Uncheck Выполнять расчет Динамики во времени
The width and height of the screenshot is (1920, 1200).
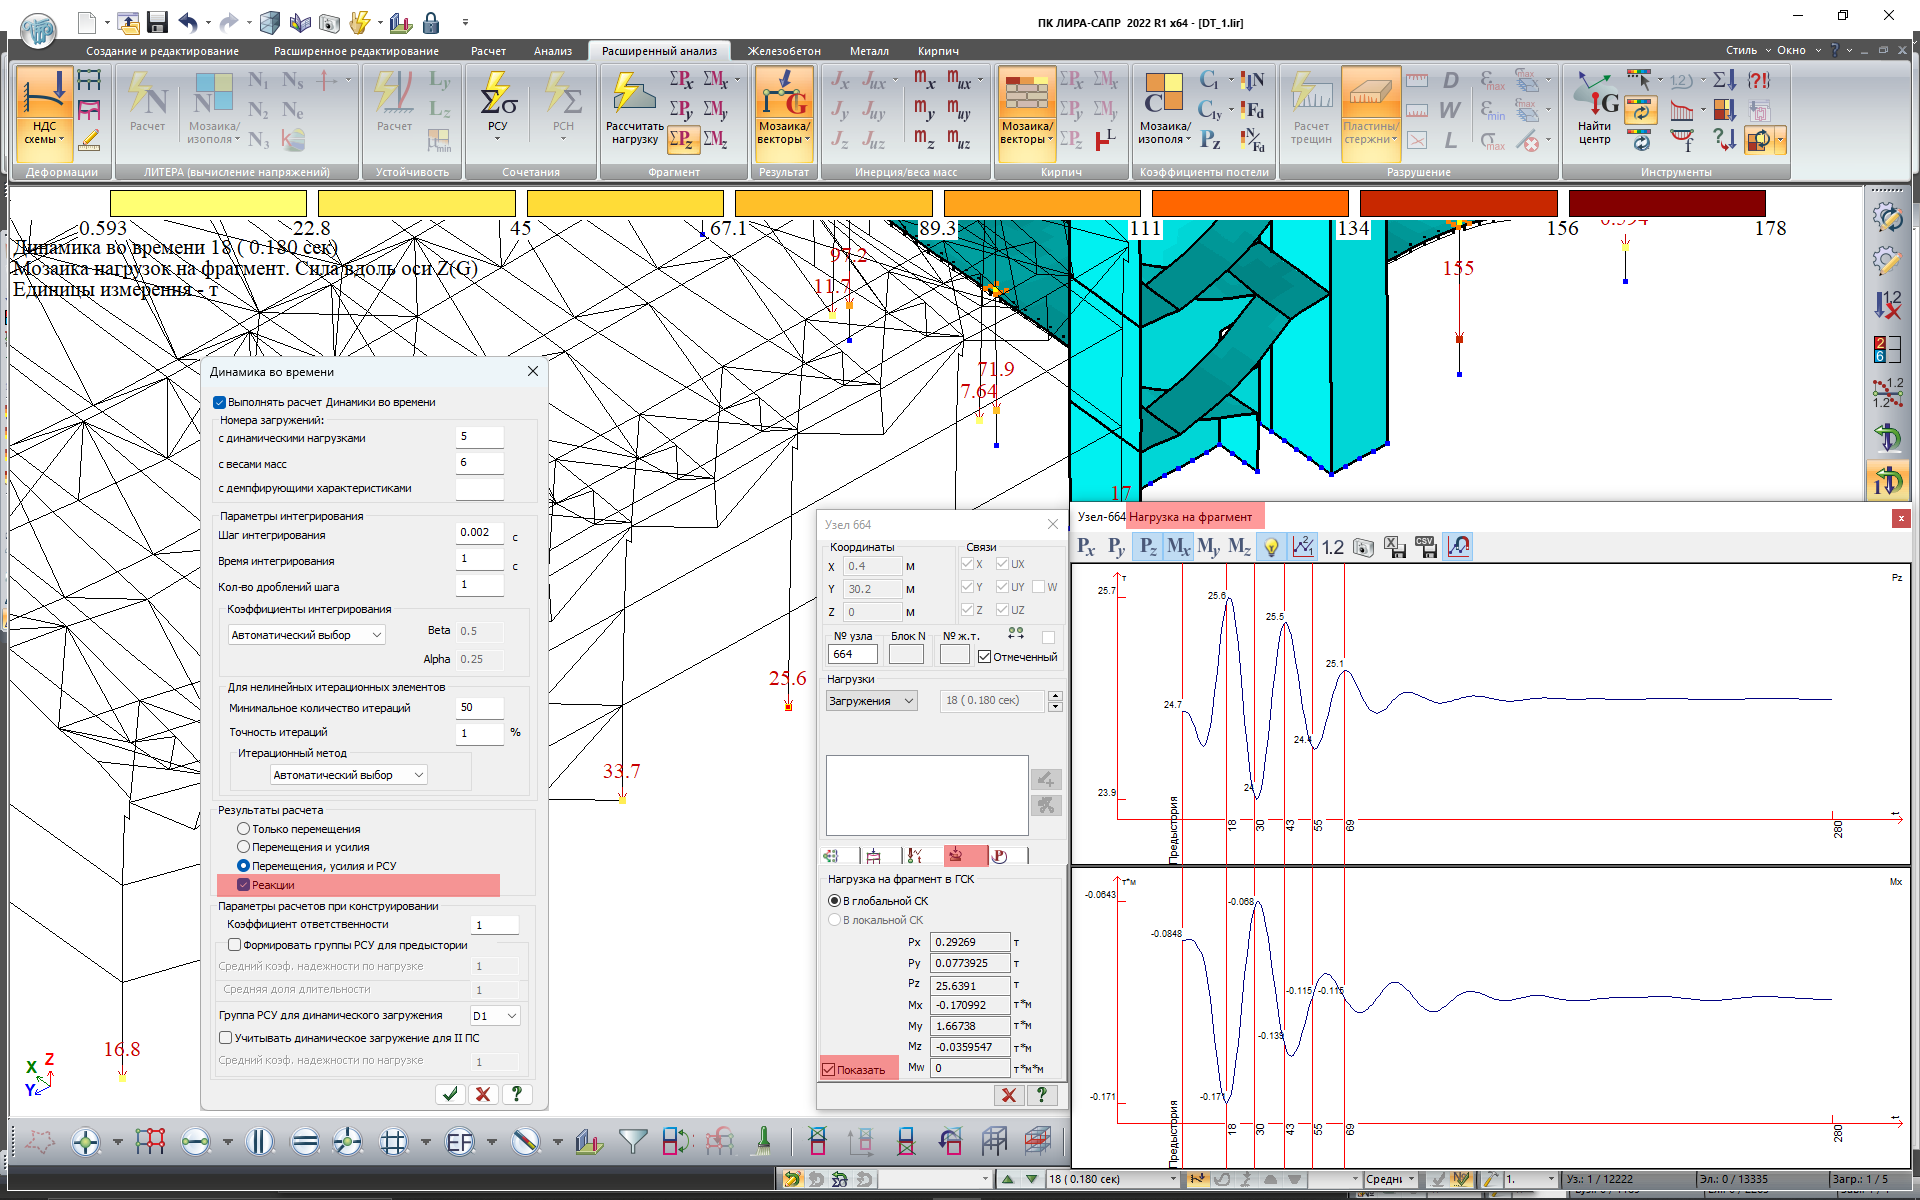(x=220, y=402)
